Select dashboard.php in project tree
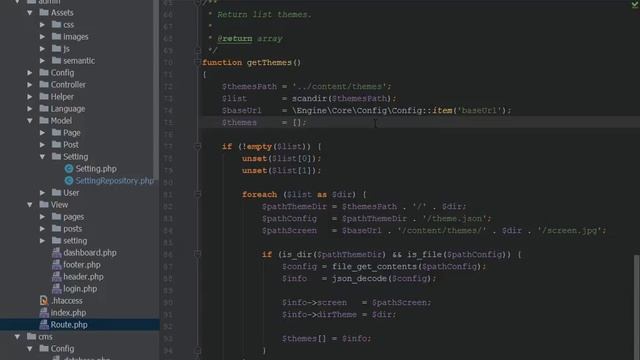The image size is (640, 360). [90, 253]
